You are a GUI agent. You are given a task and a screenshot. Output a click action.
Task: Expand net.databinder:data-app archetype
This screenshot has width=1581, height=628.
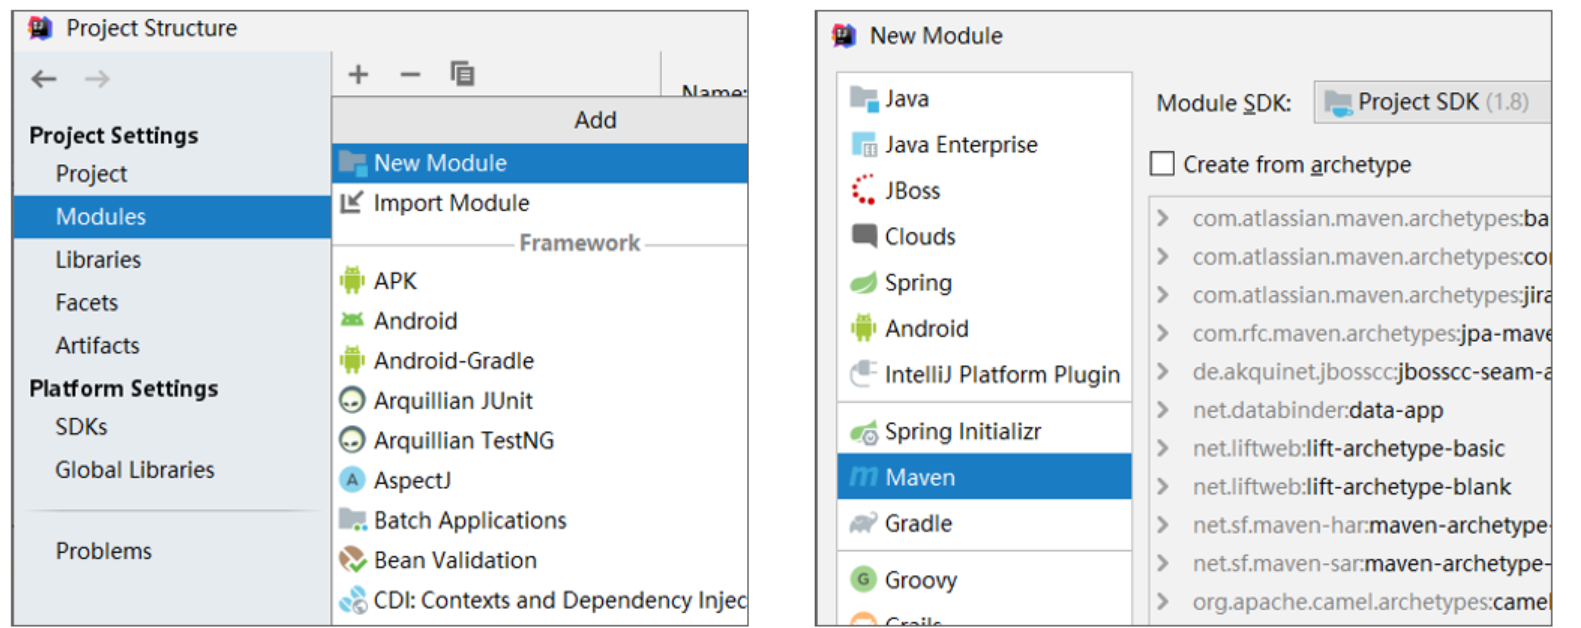[1163, 410]
